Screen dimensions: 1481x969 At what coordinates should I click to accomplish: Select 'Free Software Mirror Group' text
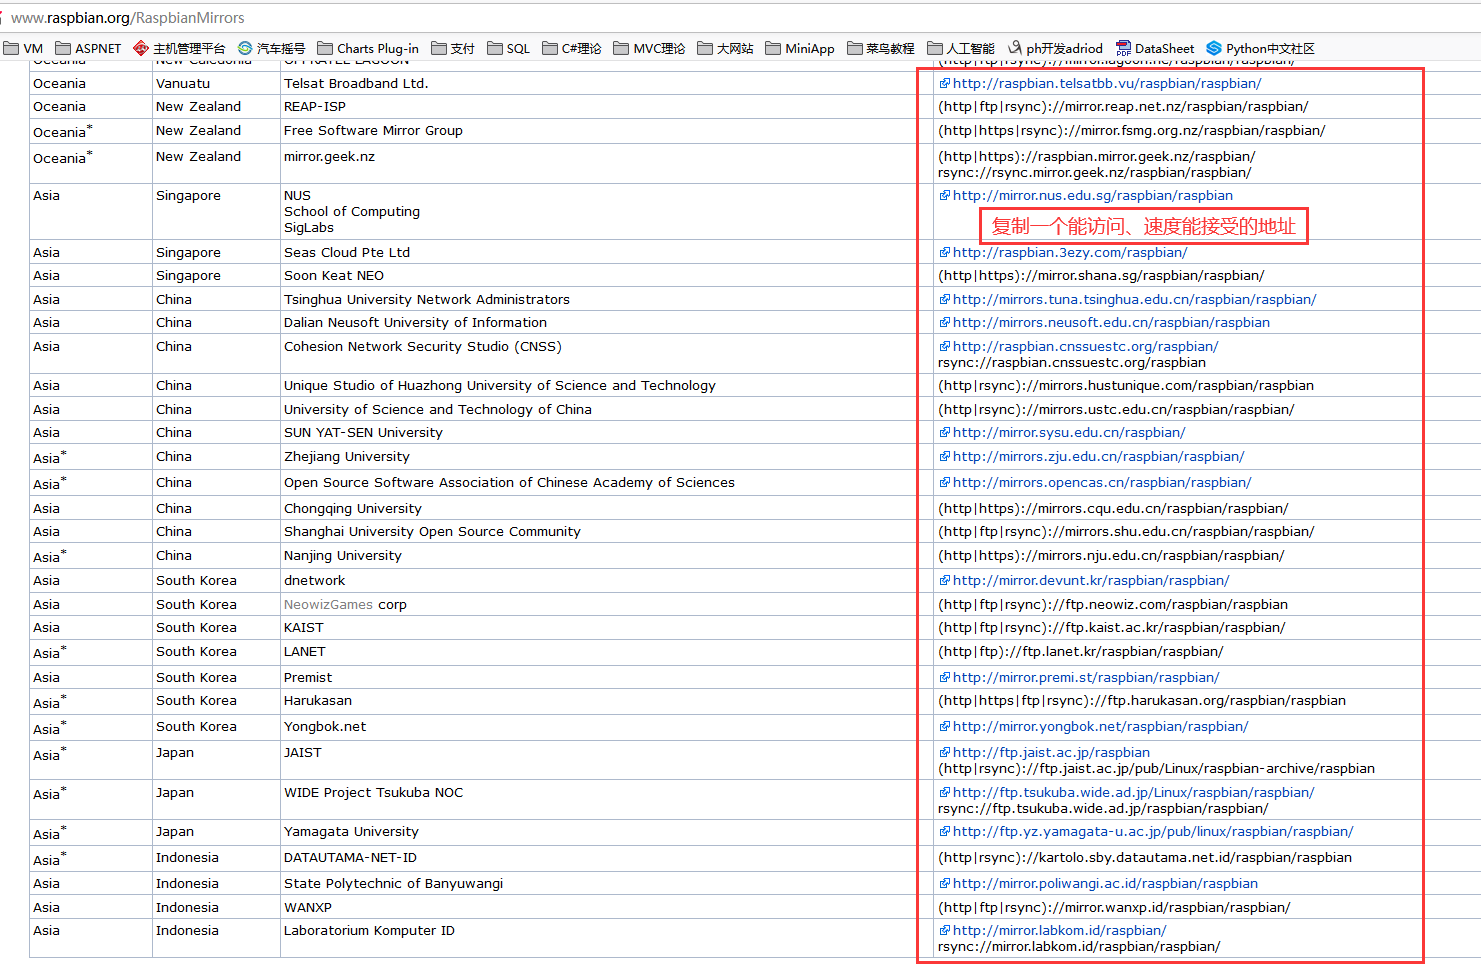(x=373, y=131)
